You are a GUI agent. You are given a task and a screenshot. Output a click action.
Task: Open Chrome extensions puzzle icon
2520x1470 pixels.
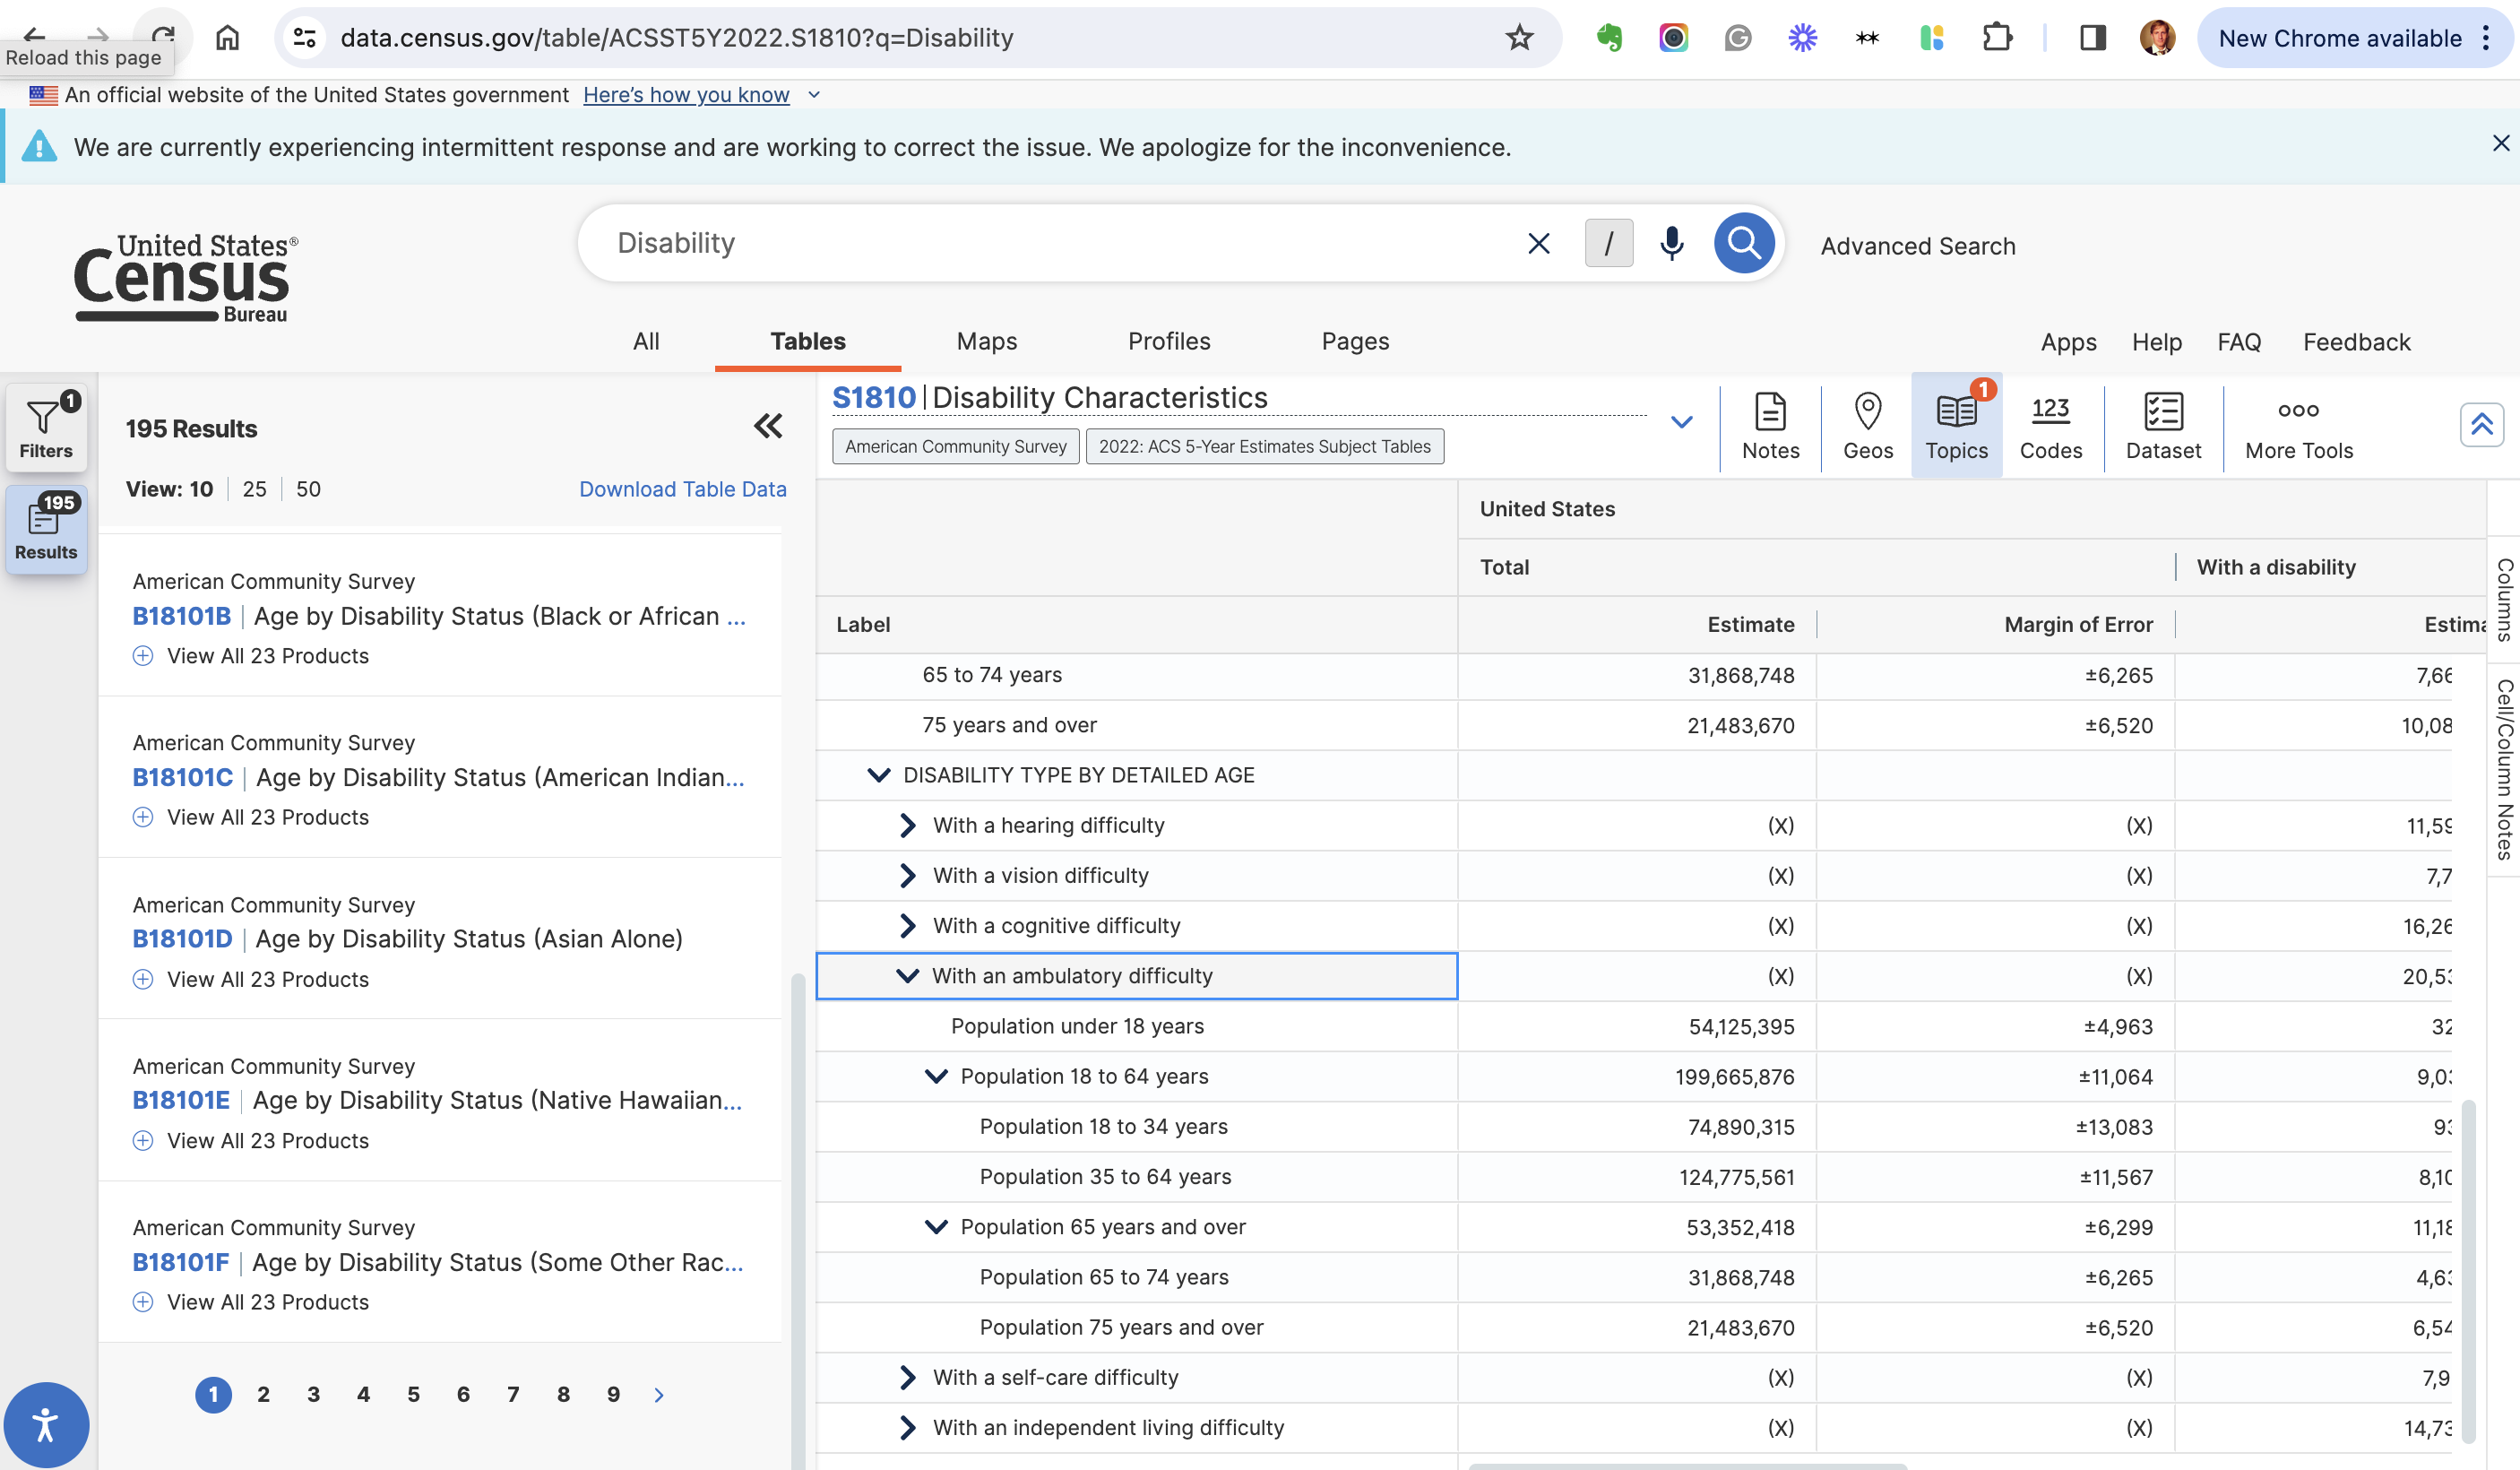point(1996,38)
